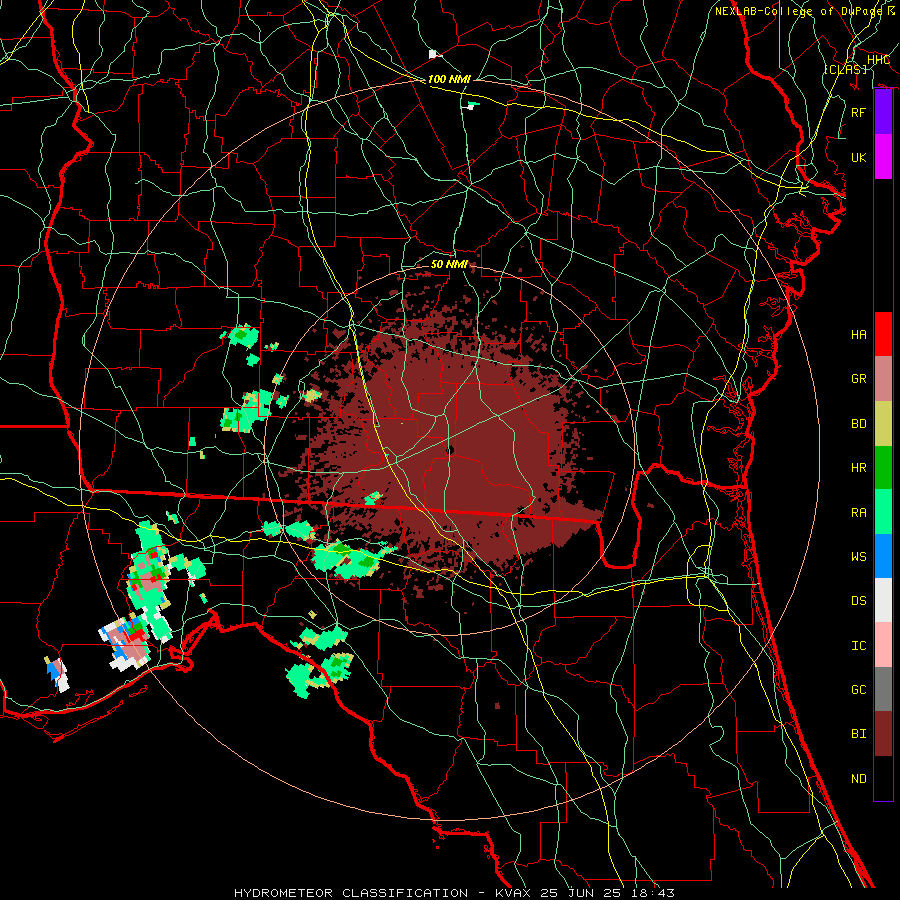The width and height of the screenshot is (900, 900).
Task: Click the [CLAS] units label
Action: click(845, 69)
